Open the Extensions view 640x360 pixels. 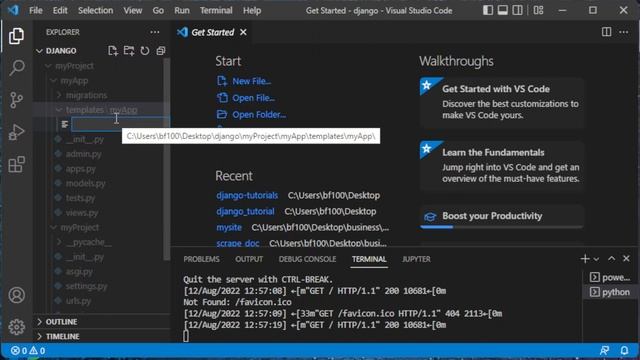point(16,164)
